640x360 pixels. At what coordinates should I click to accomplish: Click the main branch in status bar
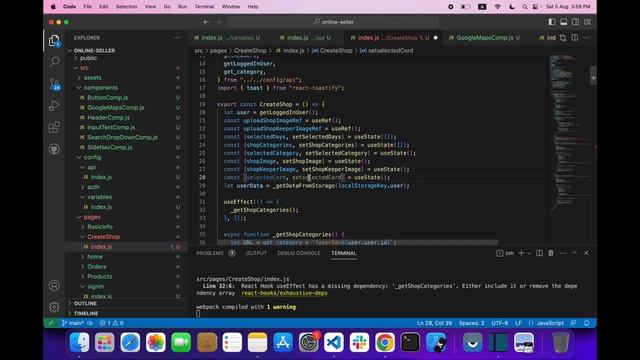[x=73, y=323]
